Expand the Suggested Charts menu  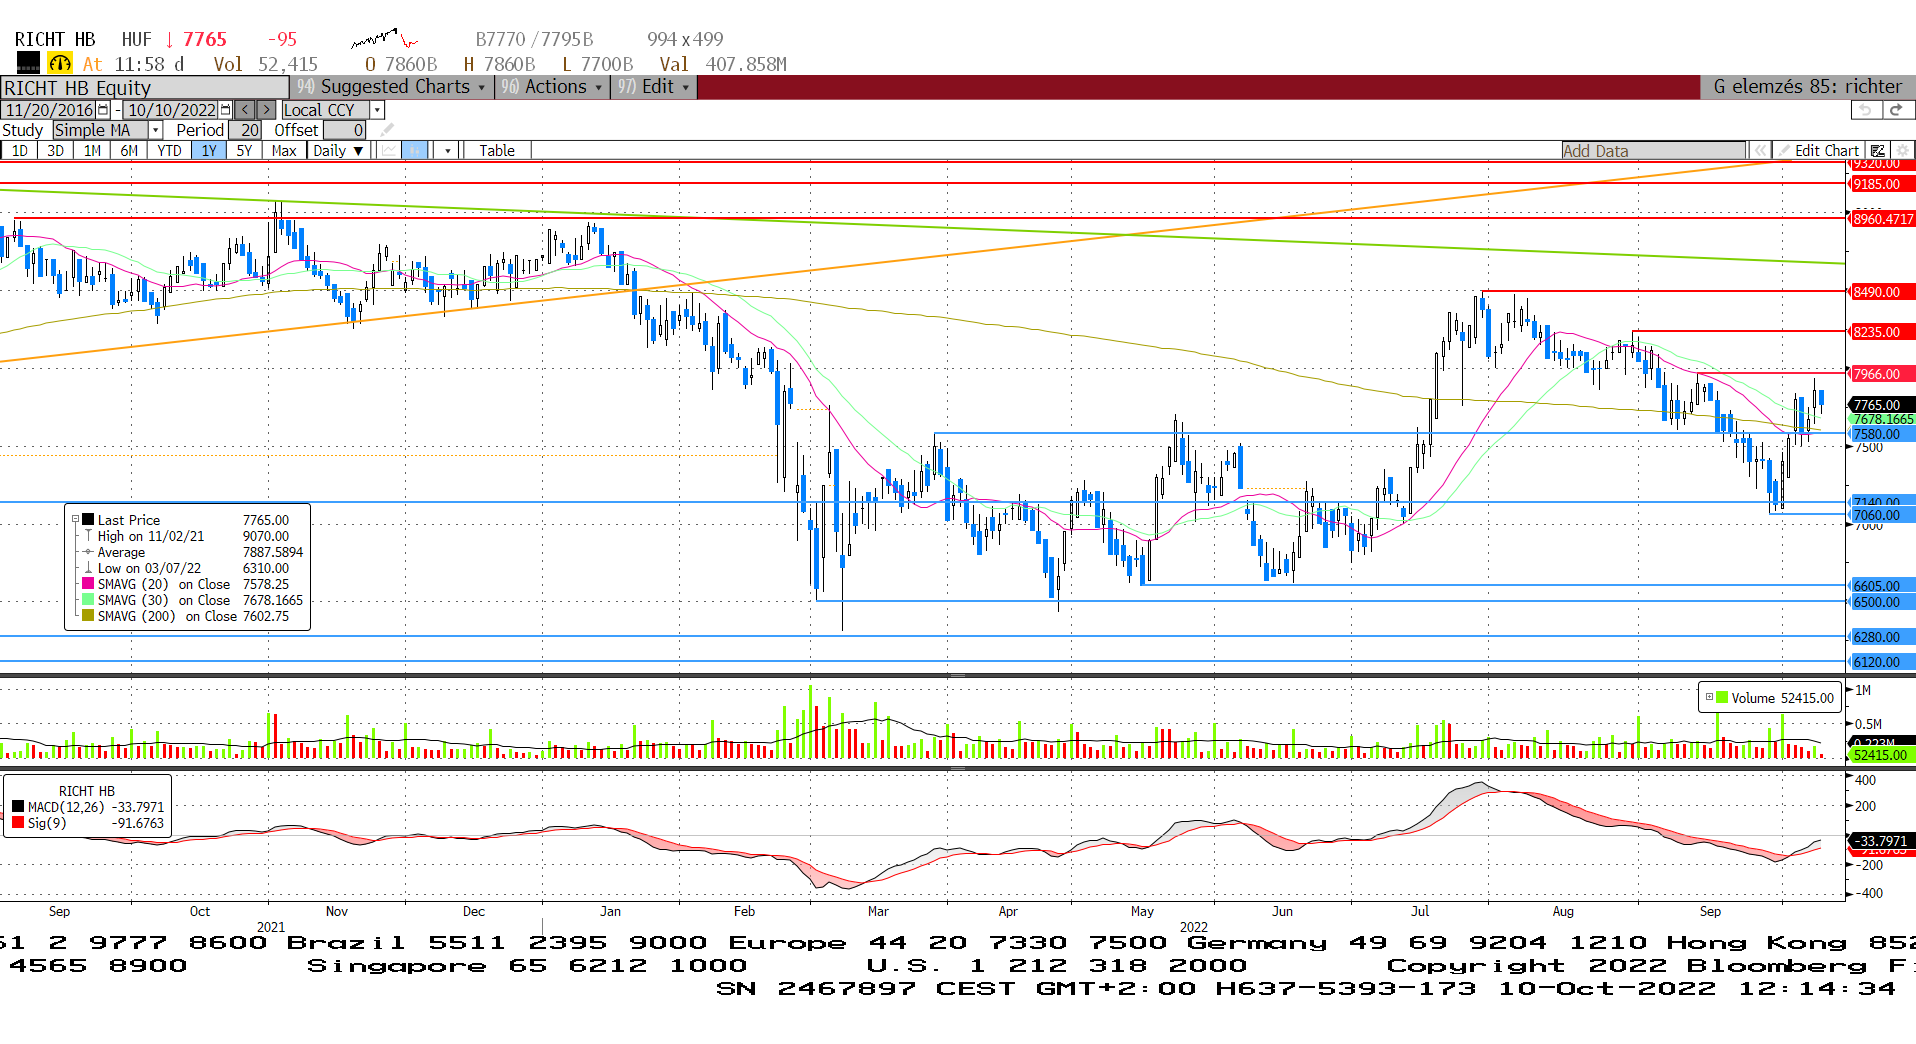[391, 87]
